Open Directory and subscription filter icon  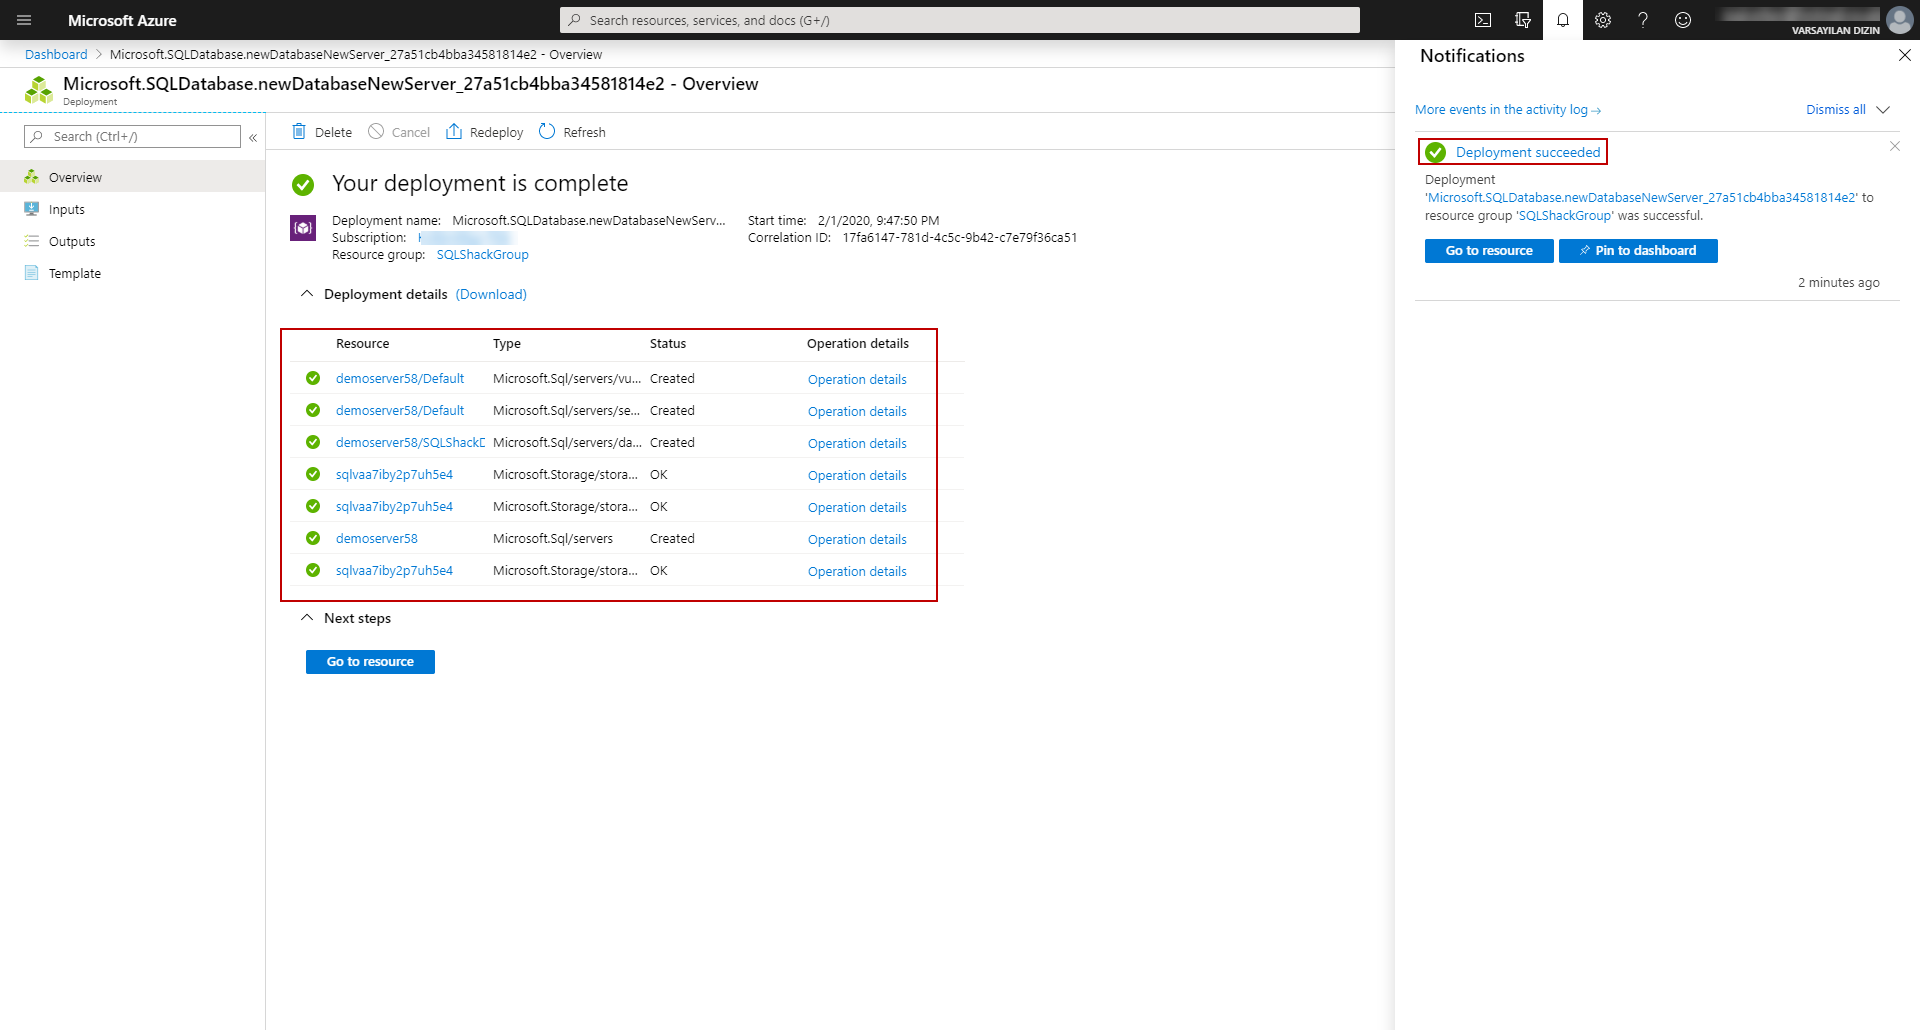[x=1523, y=20]
